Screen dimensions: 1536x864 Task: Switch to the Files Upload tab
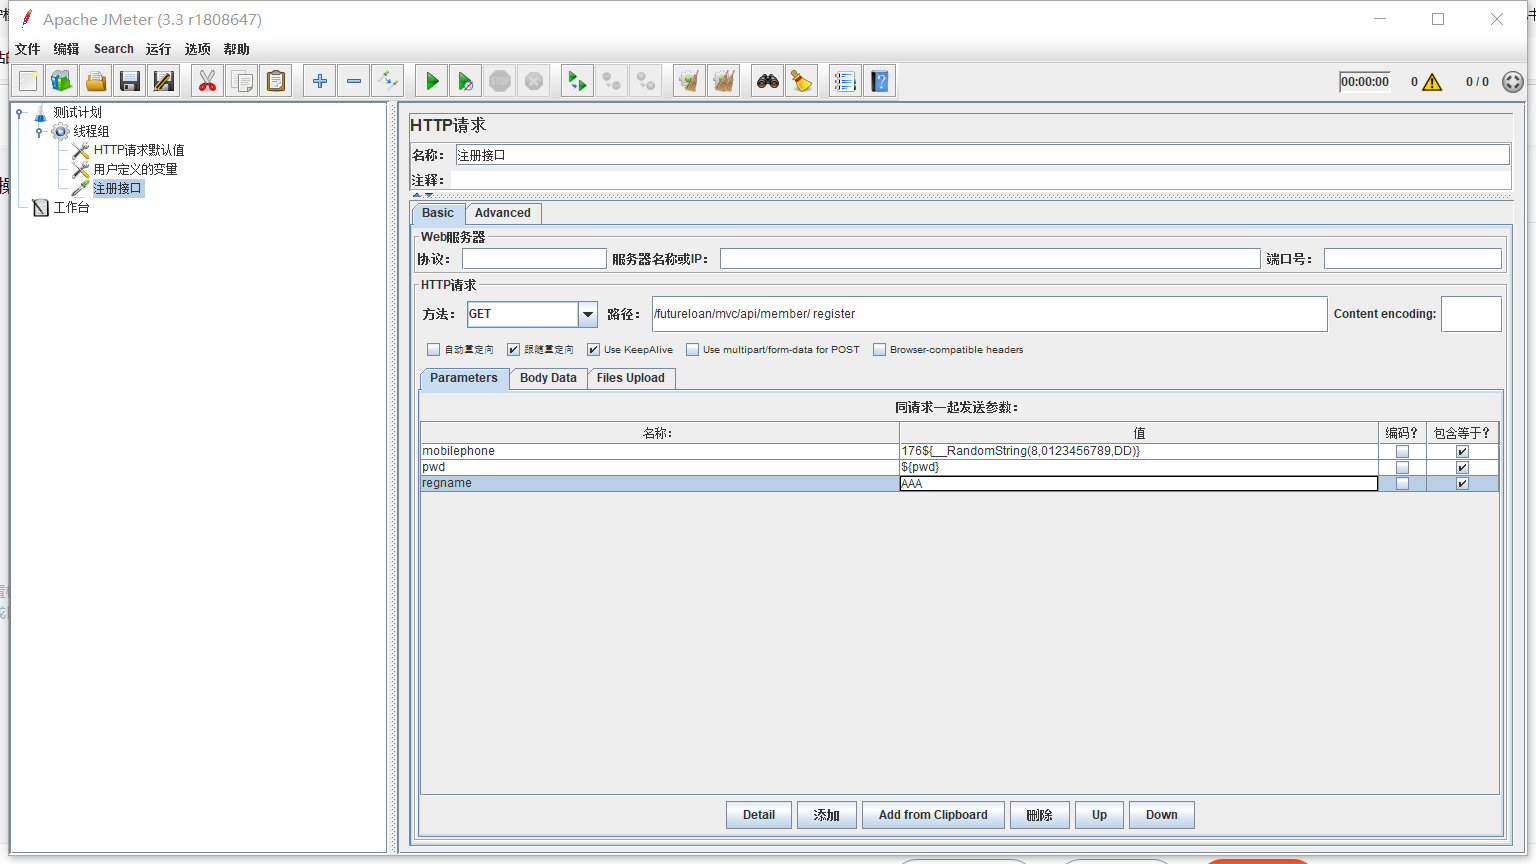[631, 378]
